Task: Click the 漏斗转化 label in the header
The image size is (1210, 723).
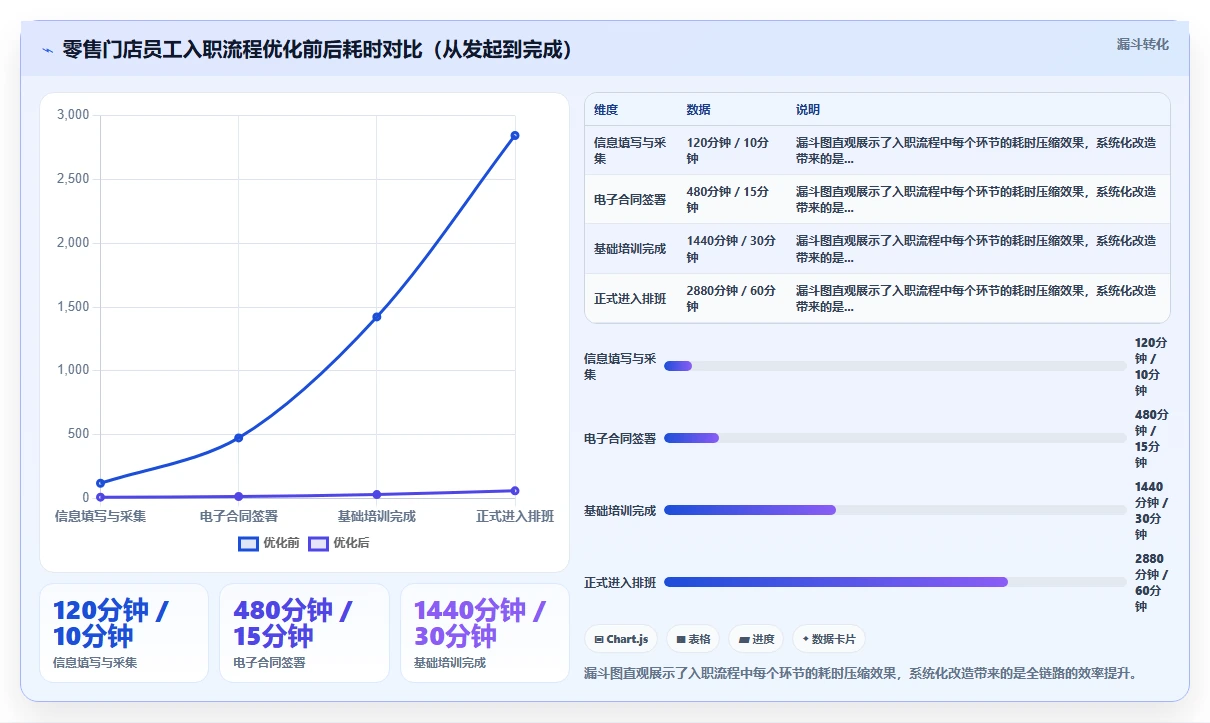Action: [x=1142, y=45]
